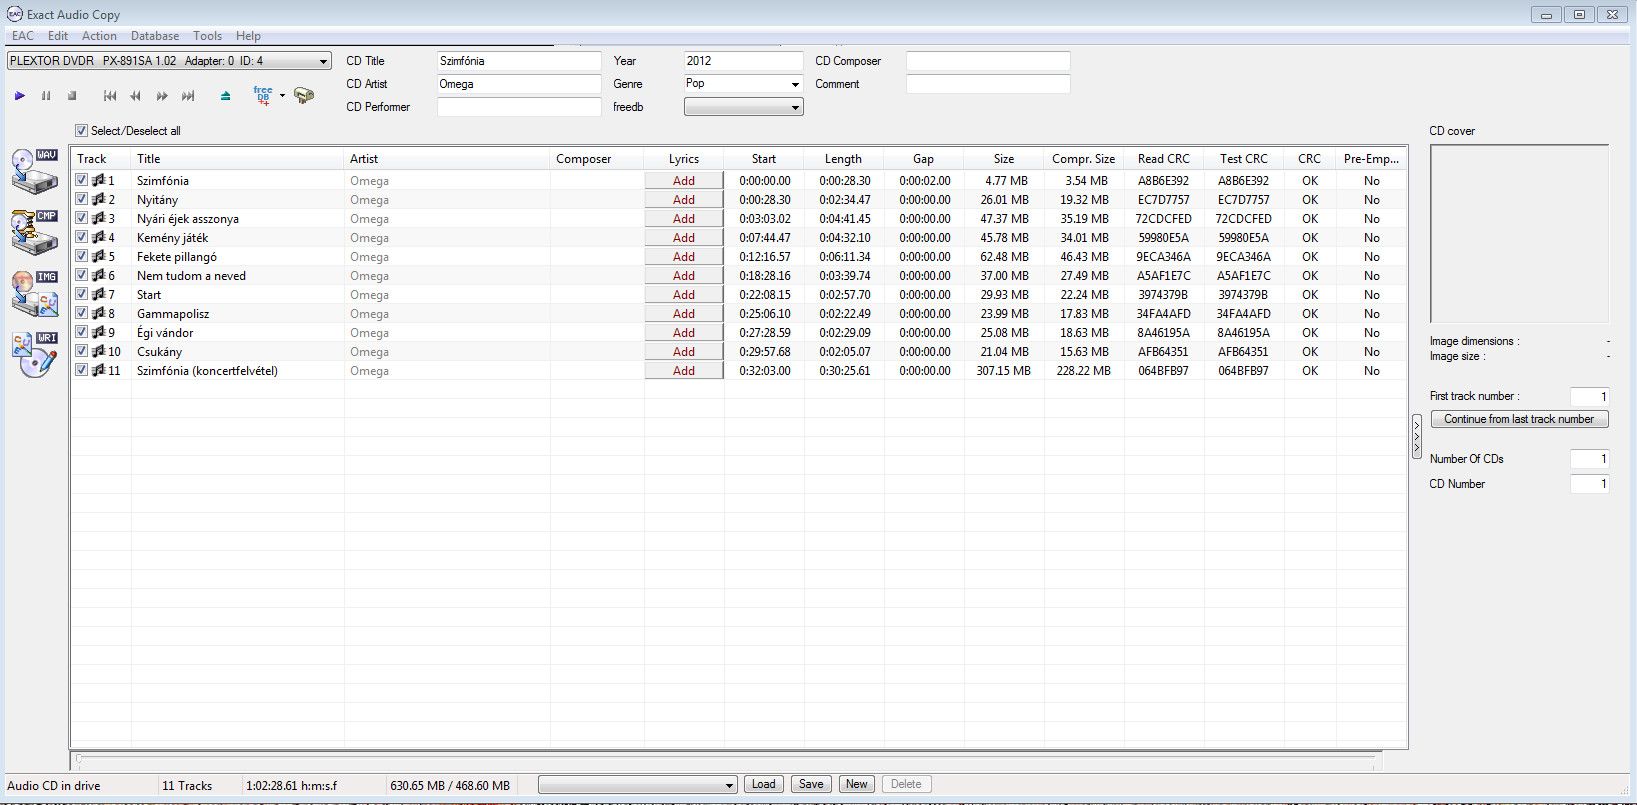
Task: Click the Year field showing 2012
Action: click(x=743, y=61)
